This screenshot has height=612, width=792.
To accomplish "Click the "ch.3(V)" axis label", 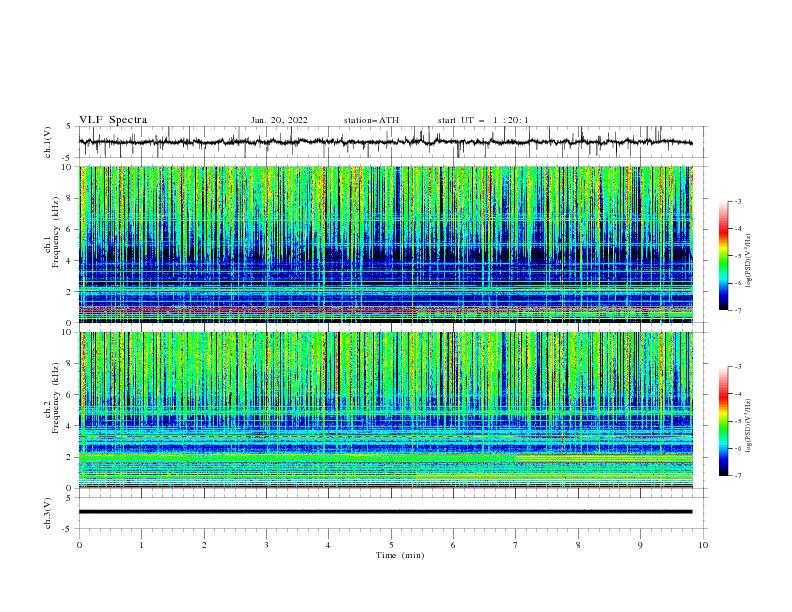I will click(x=48, y=513).
